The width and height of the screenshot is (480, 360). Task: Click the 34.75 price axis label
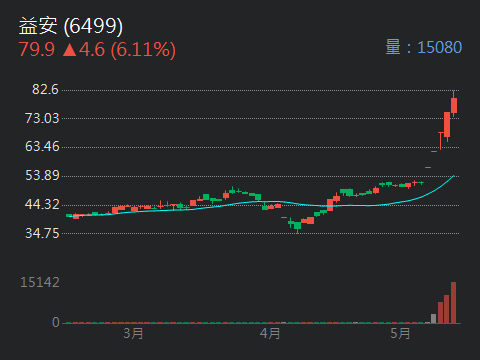pyautogui.click(x=42, y=233)
